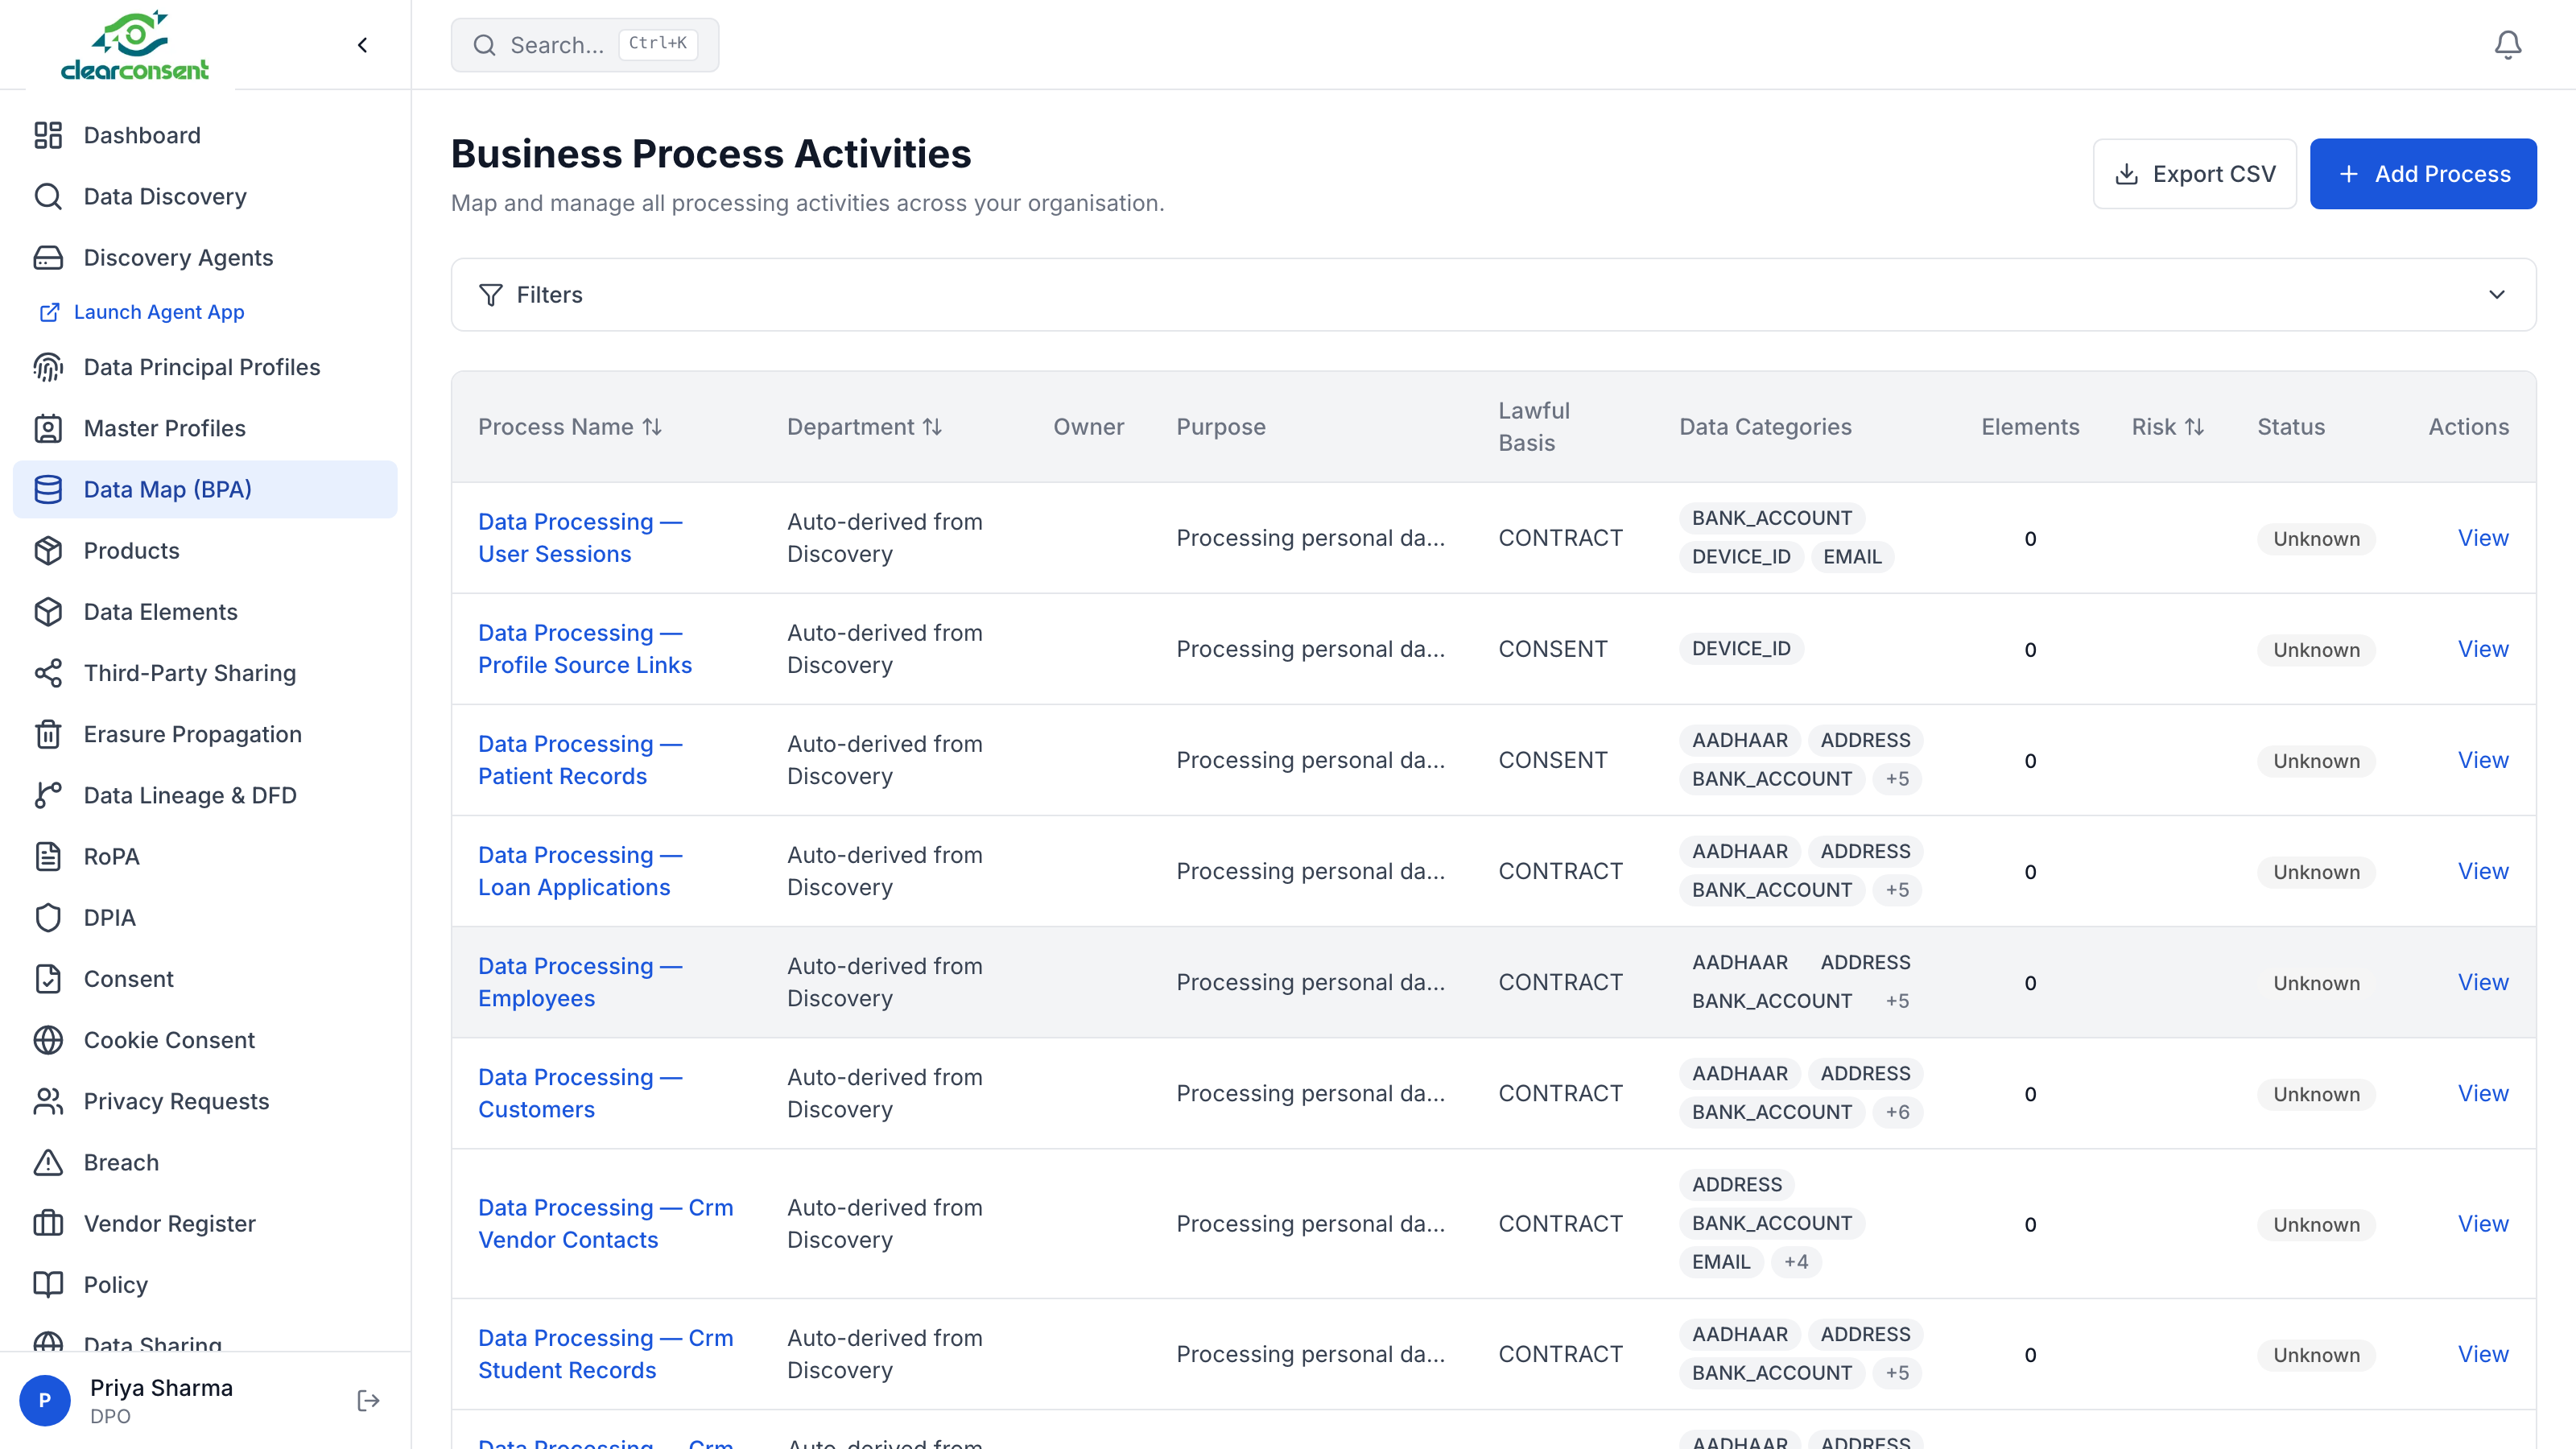Sort table by Risk column
This screenshot has width=2576, height=1449.
[2167, 426]
